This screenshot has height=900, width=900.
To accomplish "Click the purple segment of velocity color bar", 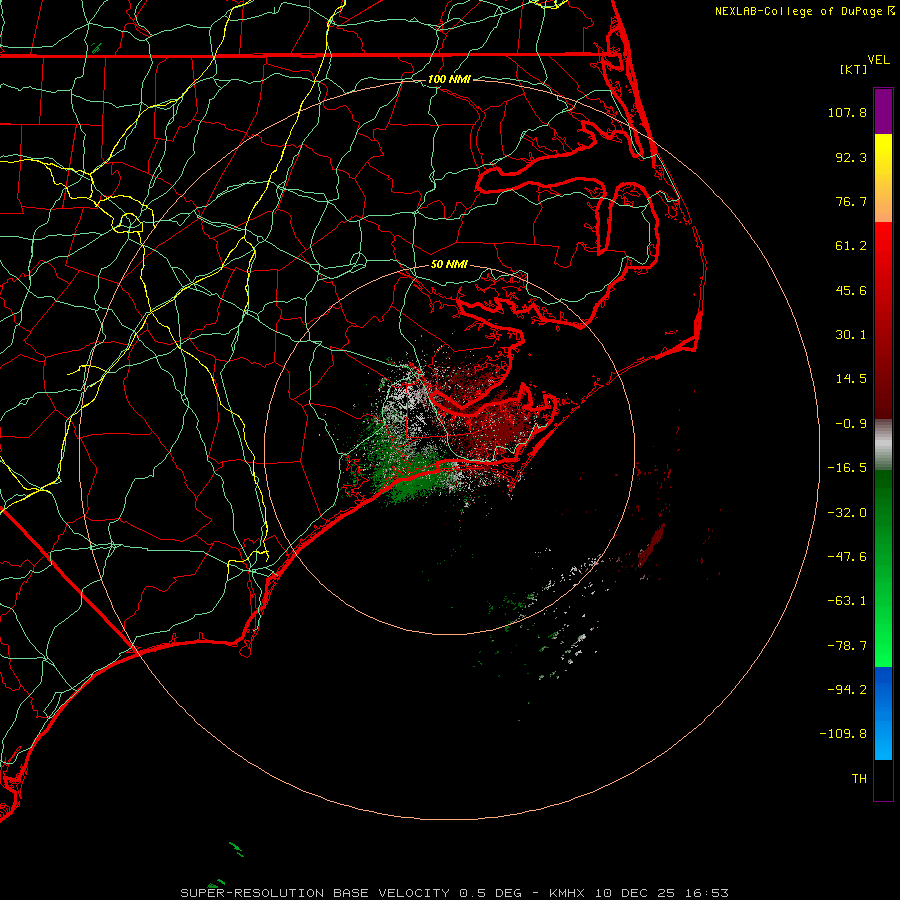I will tap(883, 111).
